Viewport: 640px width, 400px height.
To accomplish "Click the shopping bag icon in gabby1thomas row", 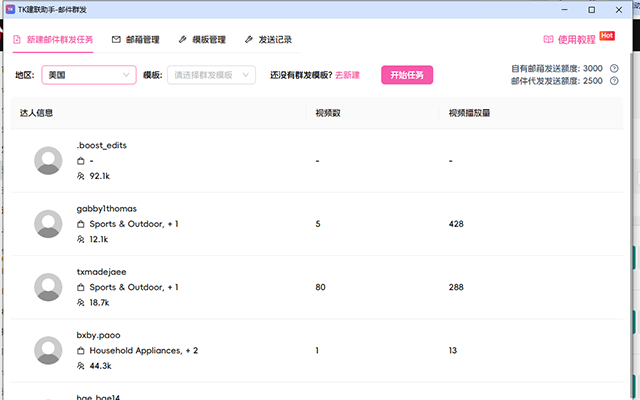I will click(x=81, y=224).
